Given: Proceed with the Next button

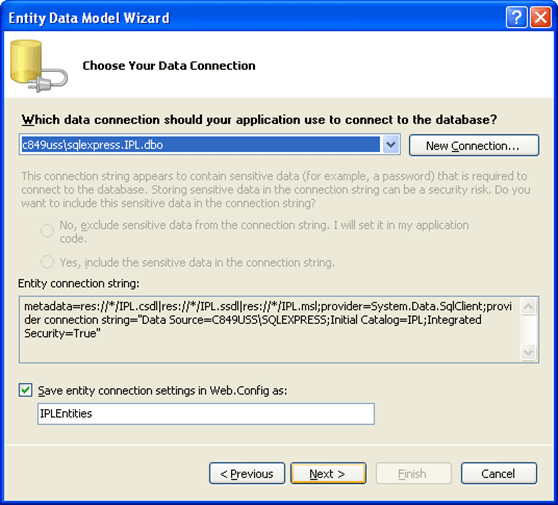Looking at the screenshot, I should [328, 473].
